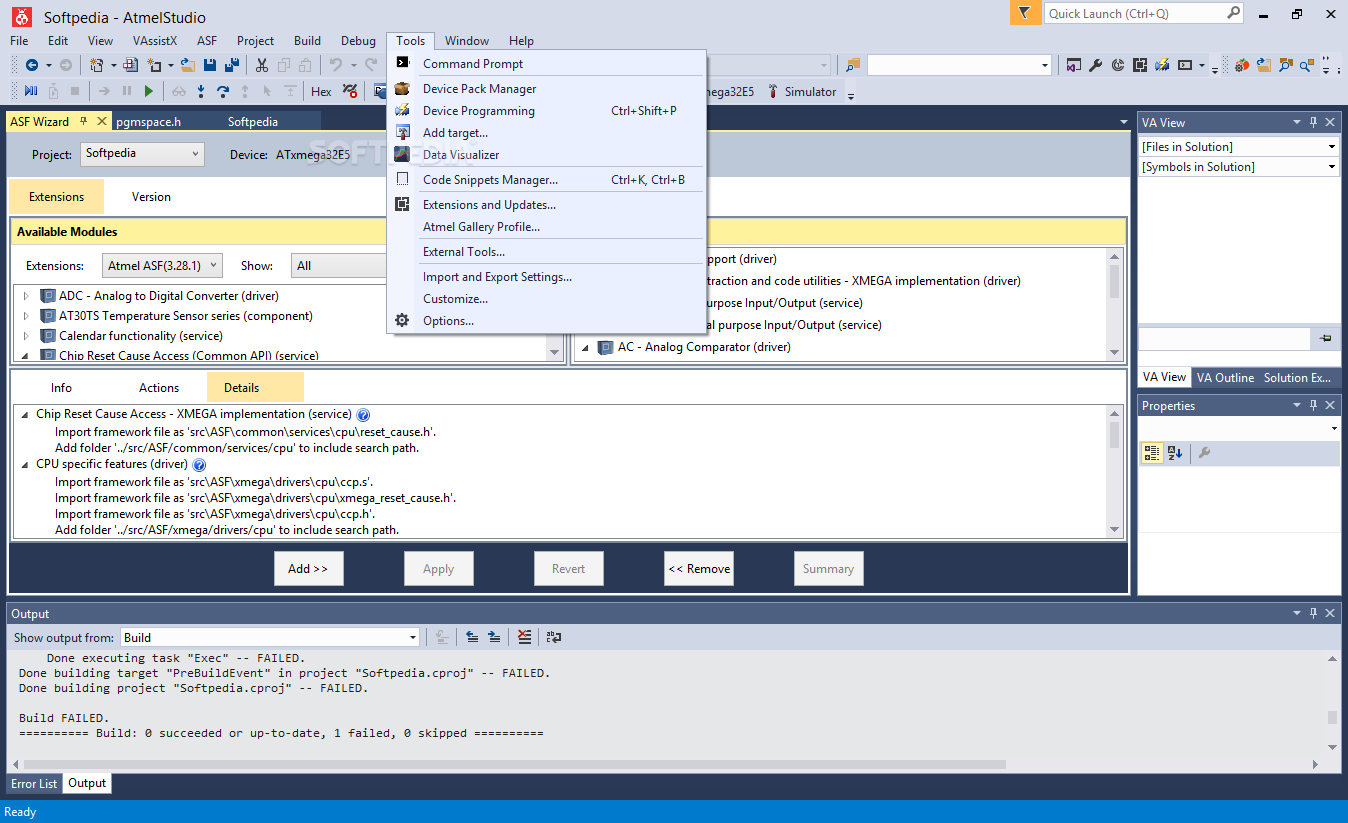
Task: Click Categorized view icon in Properties panel
Action: 1152,453
